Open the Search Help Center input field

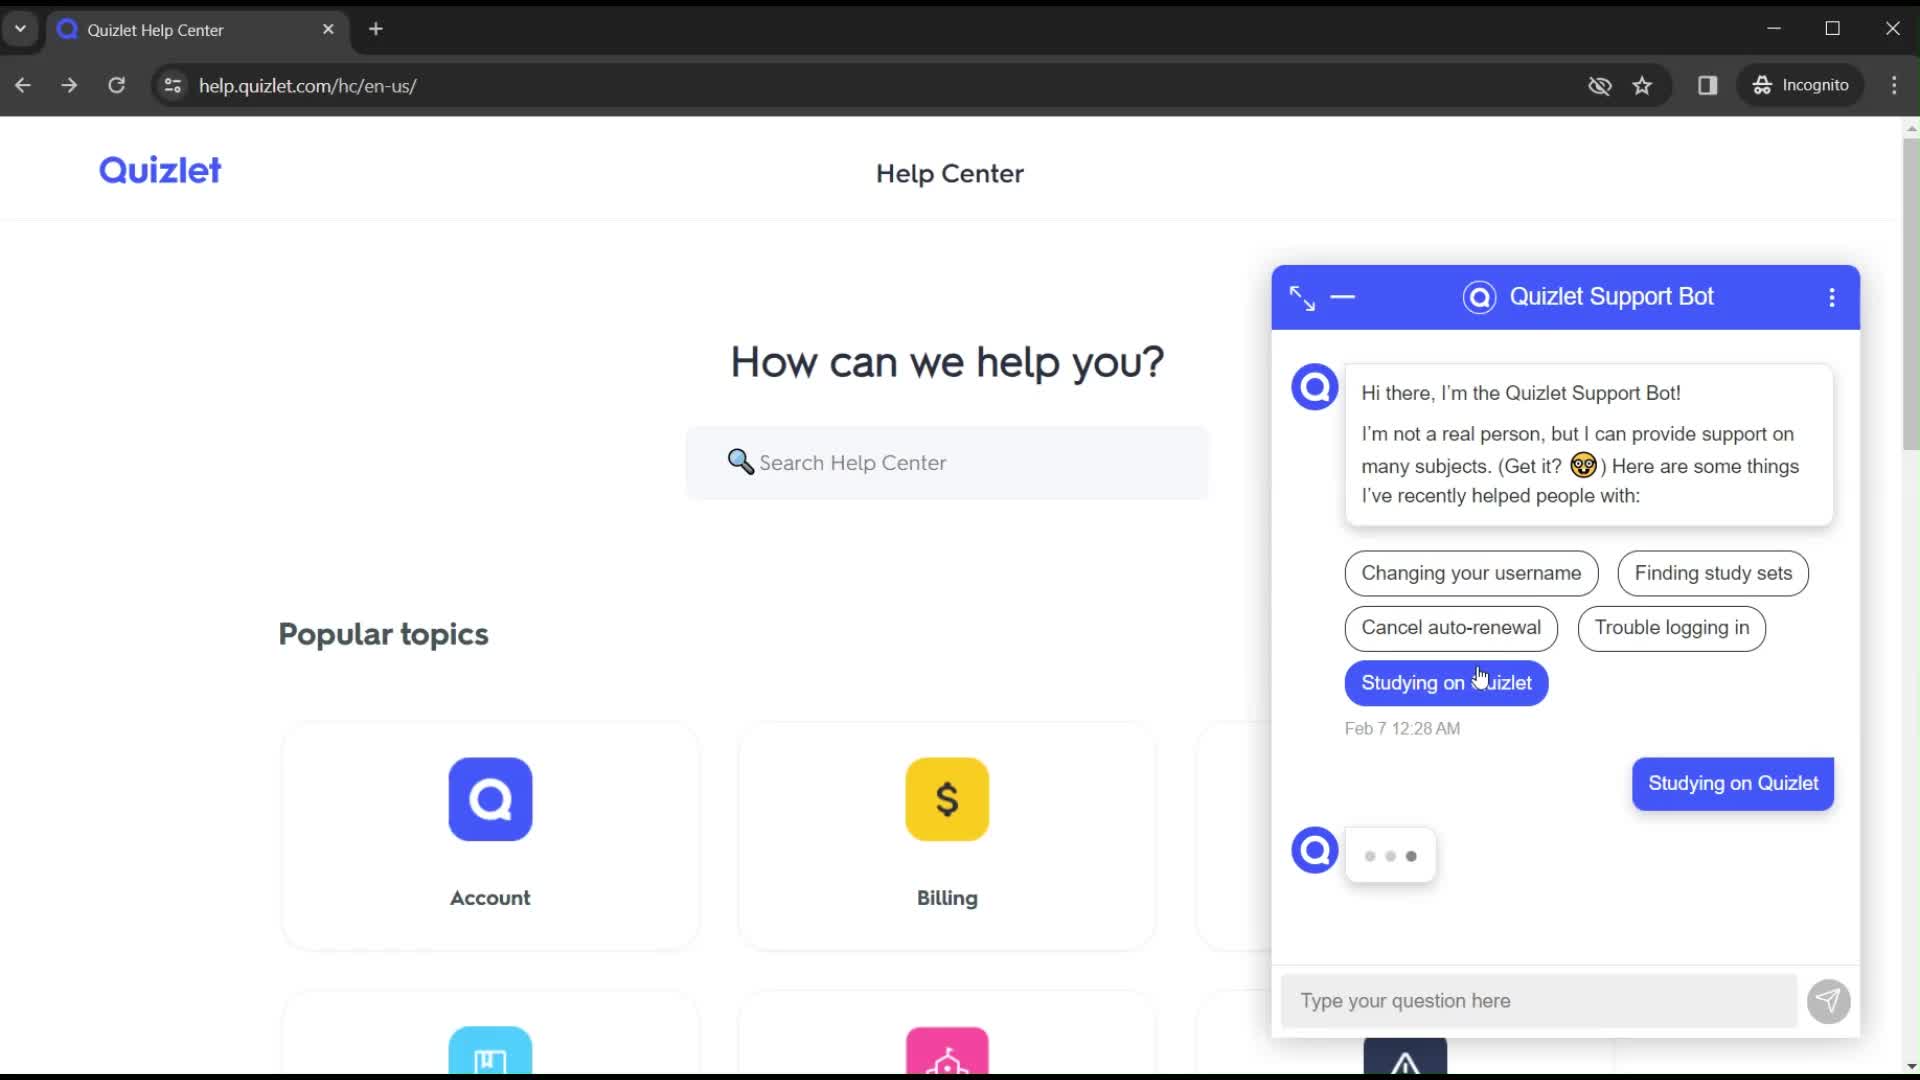pyautogui.click(x=949, y=464)
